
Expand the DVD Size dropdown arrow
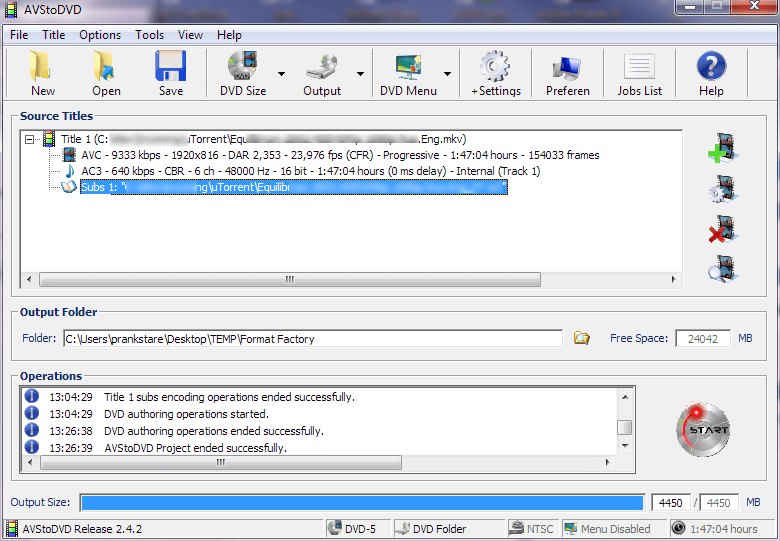281,74
